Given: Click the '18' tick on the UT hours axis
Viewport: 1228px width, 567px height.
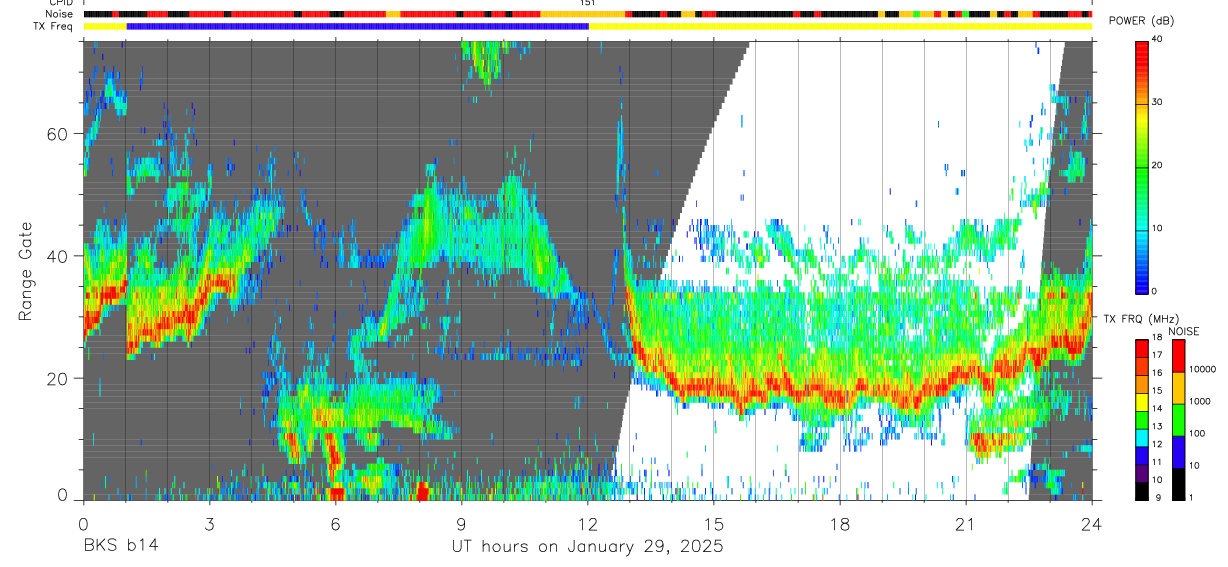Looking at the screenshot, I should (x=840, y=524).
